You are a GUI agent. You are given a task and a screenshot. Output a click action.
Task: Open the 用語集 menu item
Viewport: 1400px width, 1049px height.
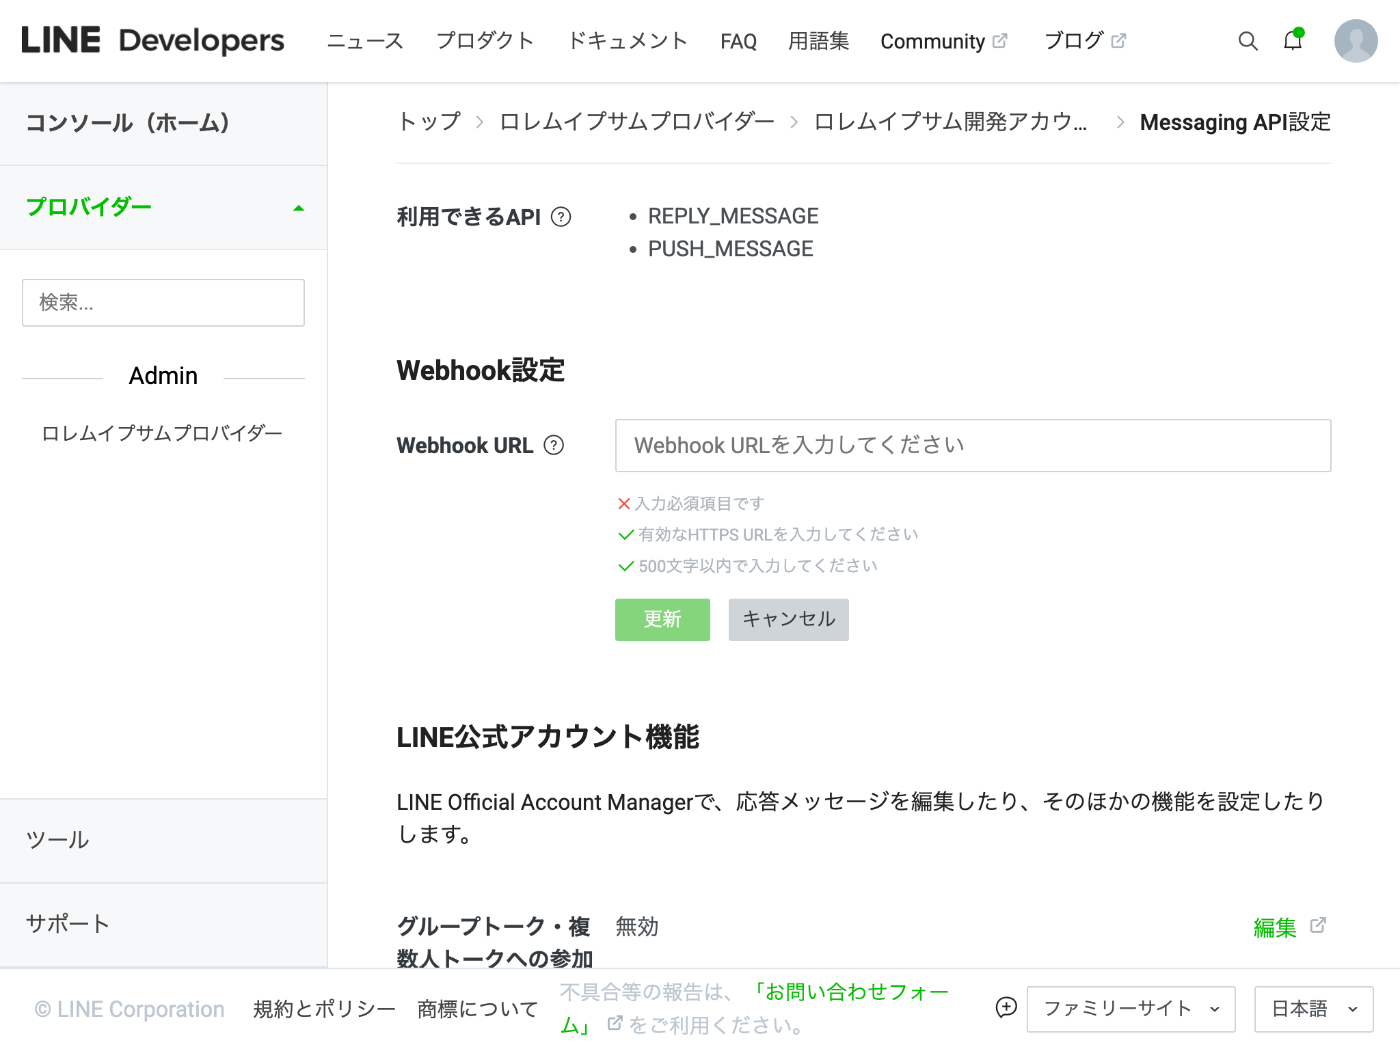(x=818, y=41)
